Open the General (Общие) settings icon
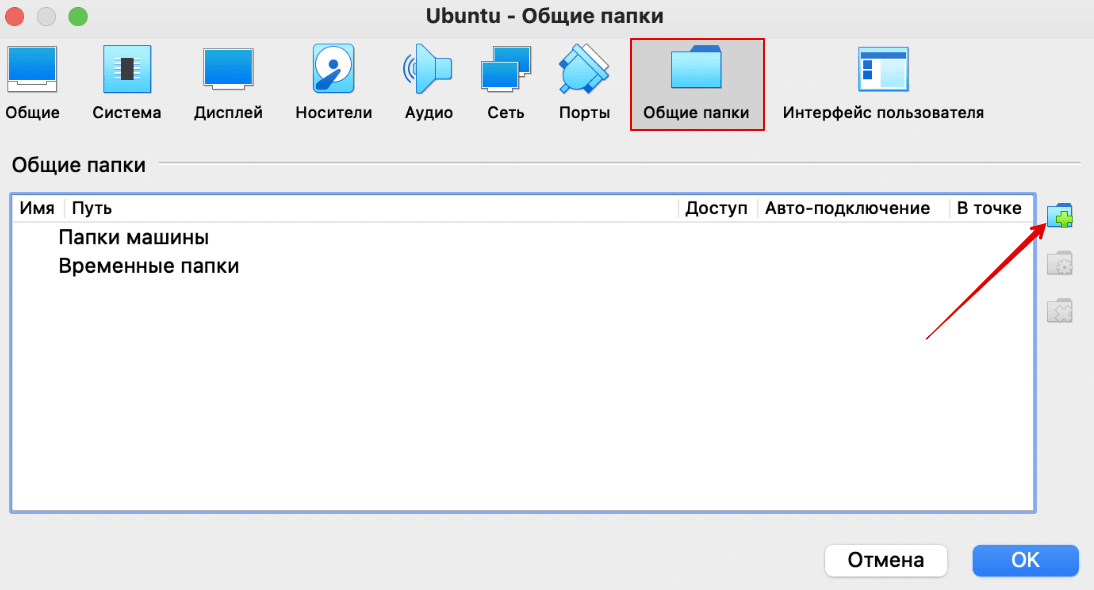Image resolution: width=1094 pixels, height=590 pixels. point(33,70)
